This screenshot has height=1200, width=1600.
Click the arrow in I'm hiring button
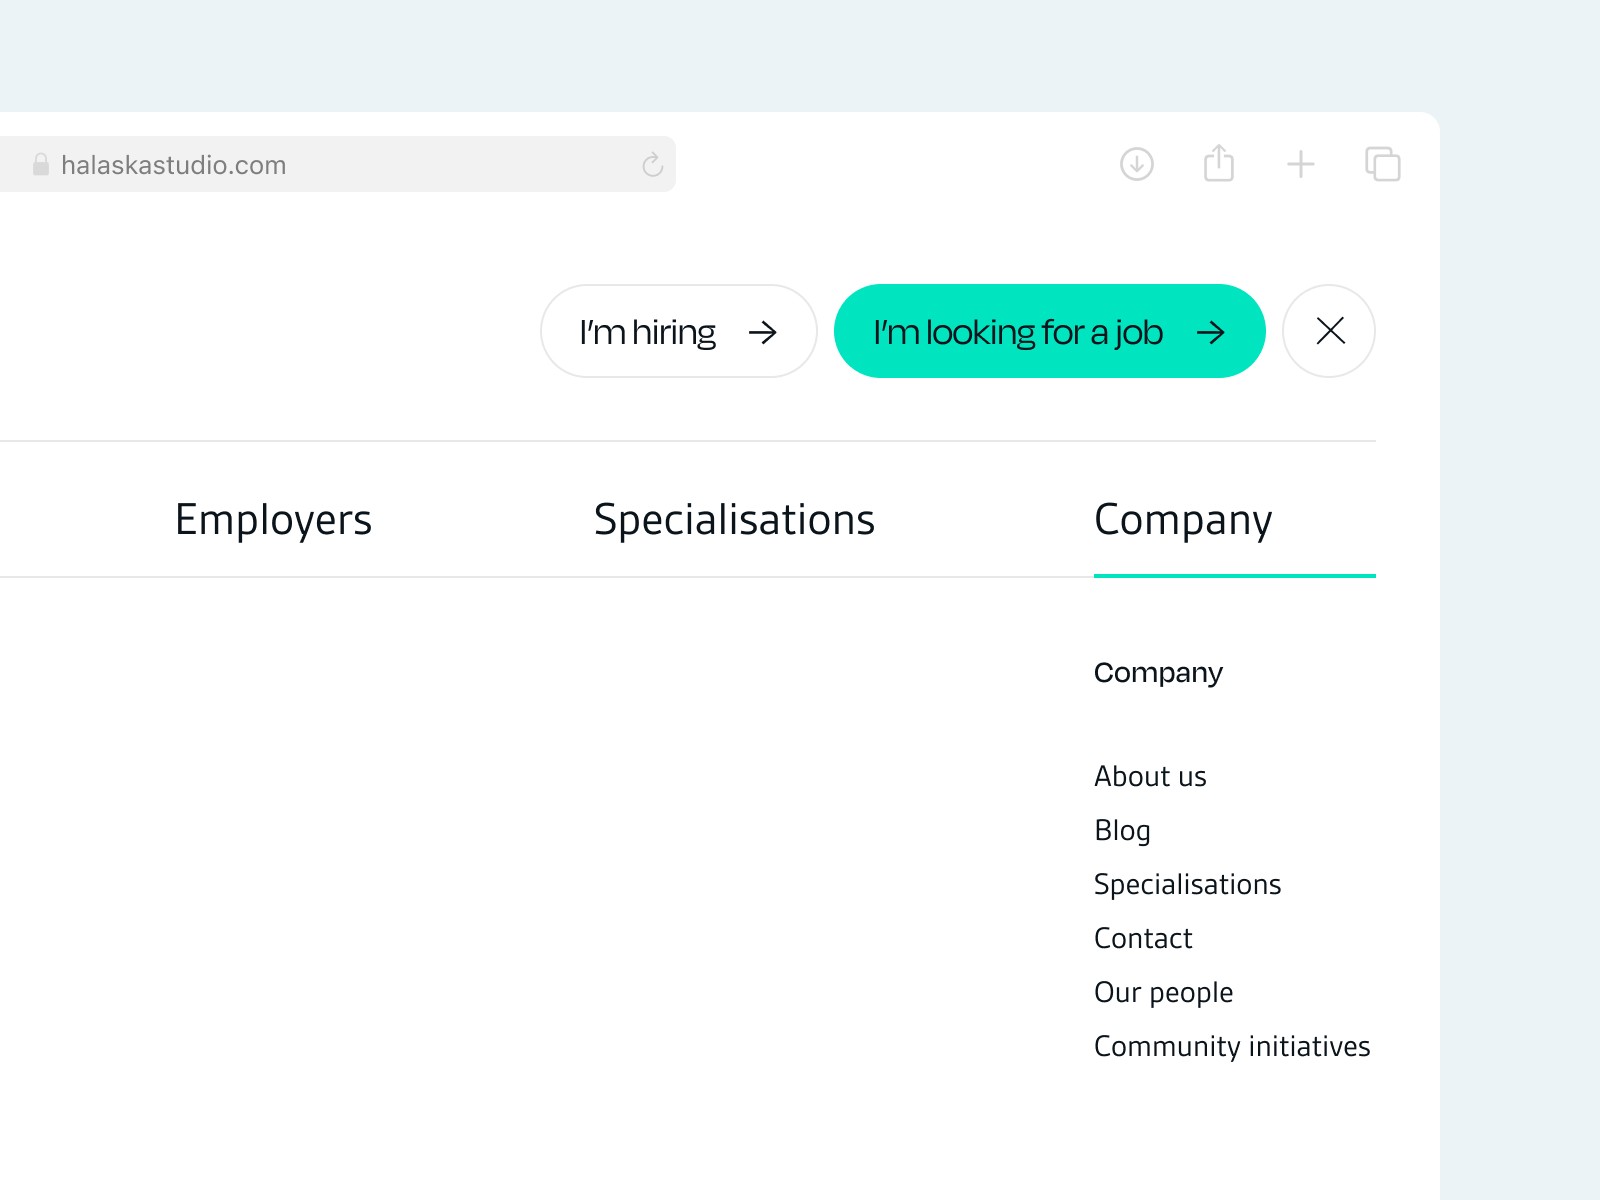pyautogui.click(x=763, y=332)
